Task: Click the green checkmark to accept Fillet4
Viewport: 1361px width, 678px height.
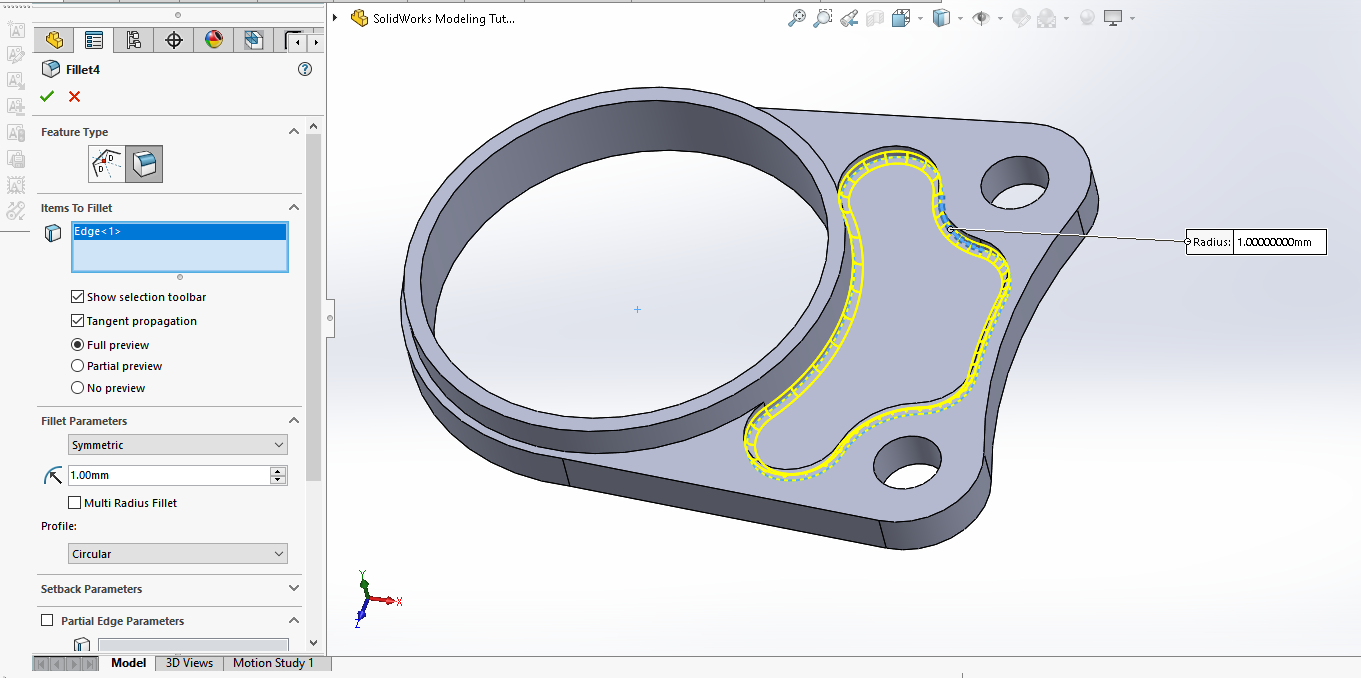Action: pos(46,96)
